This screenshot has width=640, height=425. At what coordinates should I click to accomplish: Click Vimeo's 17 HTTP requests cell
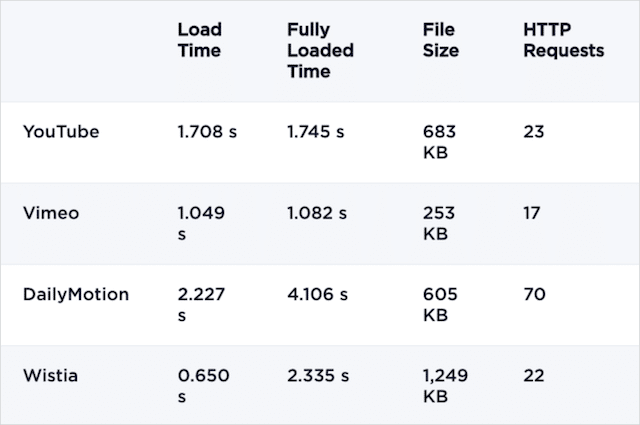pyautogui.click(x=532, y=213)
